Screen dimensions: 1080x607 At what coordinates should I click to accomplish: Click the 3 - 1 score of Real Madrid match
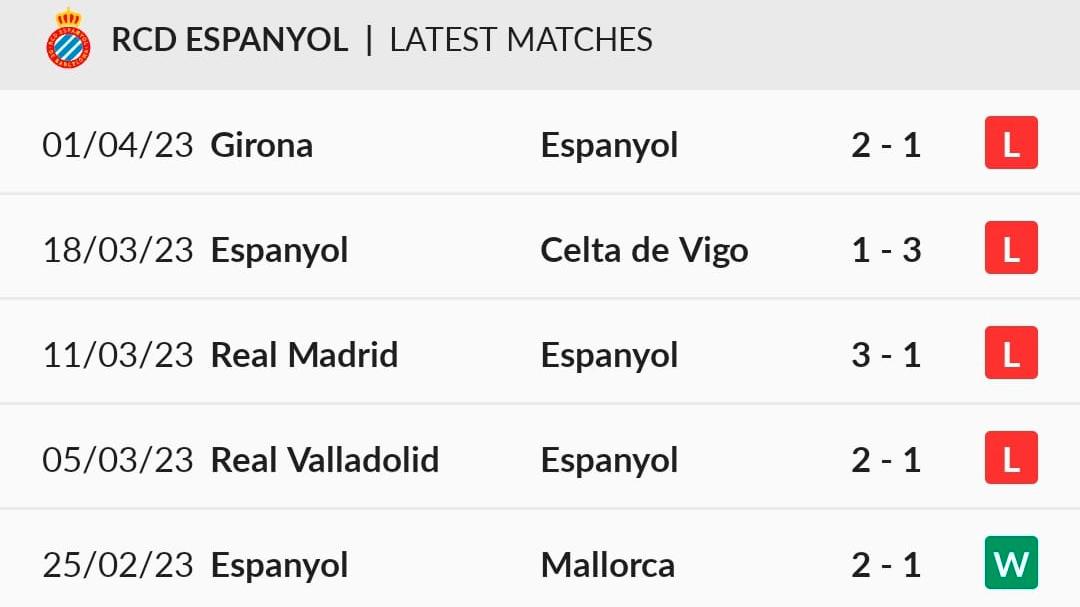click(886, 356)
